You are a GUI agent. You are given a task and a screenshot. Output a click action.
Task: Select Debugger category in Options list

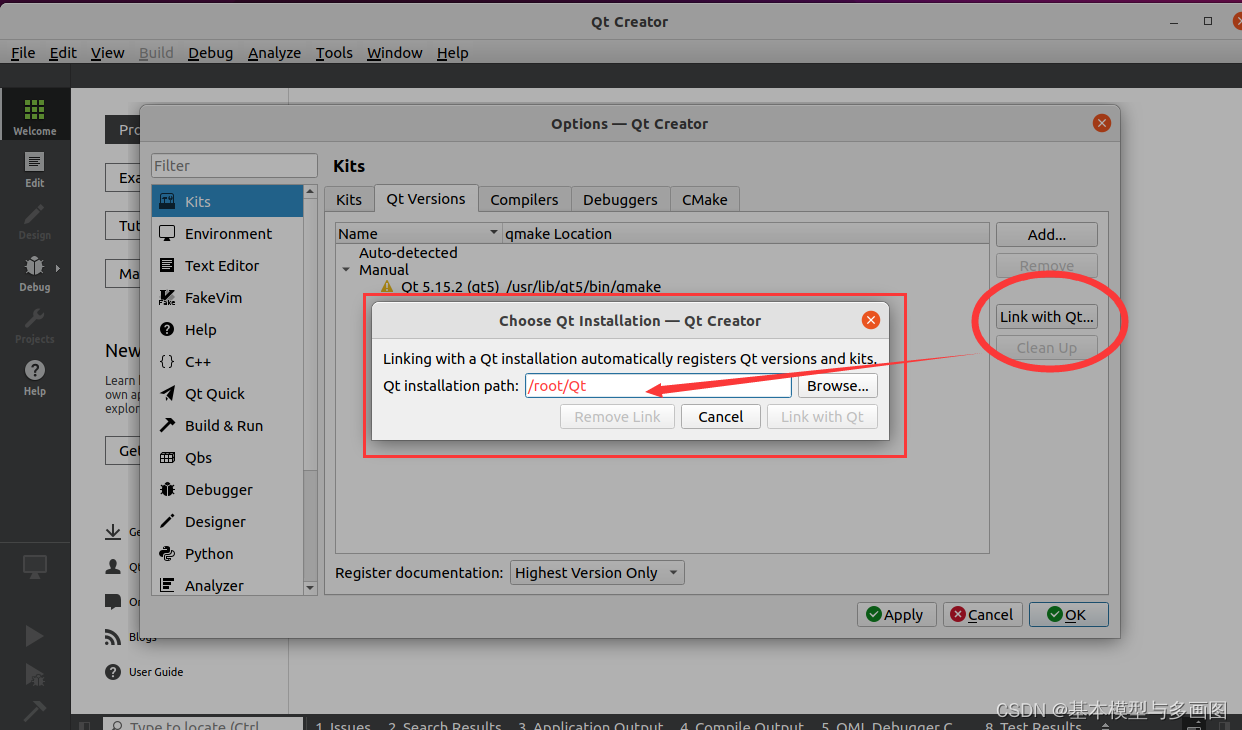tap(227, 489)
